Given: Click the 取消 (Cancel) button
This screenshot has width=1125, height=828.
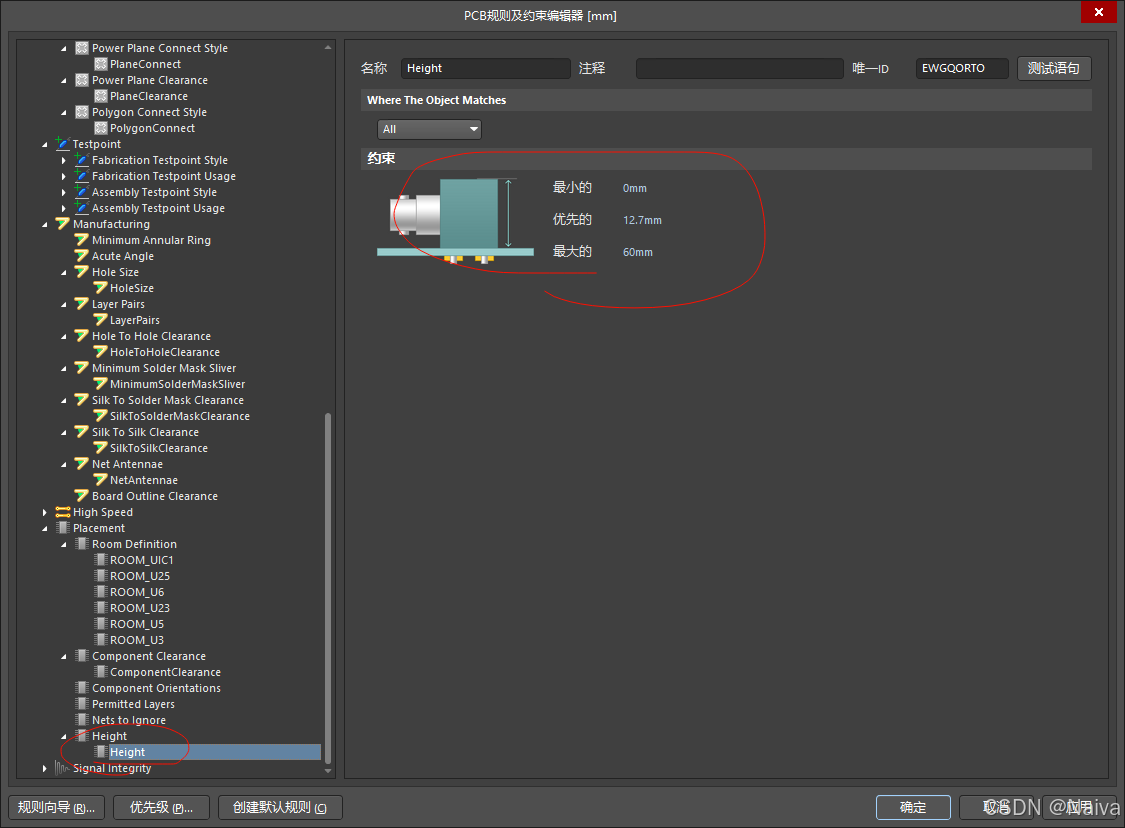Looking at the screenshot, I should 997,807.
